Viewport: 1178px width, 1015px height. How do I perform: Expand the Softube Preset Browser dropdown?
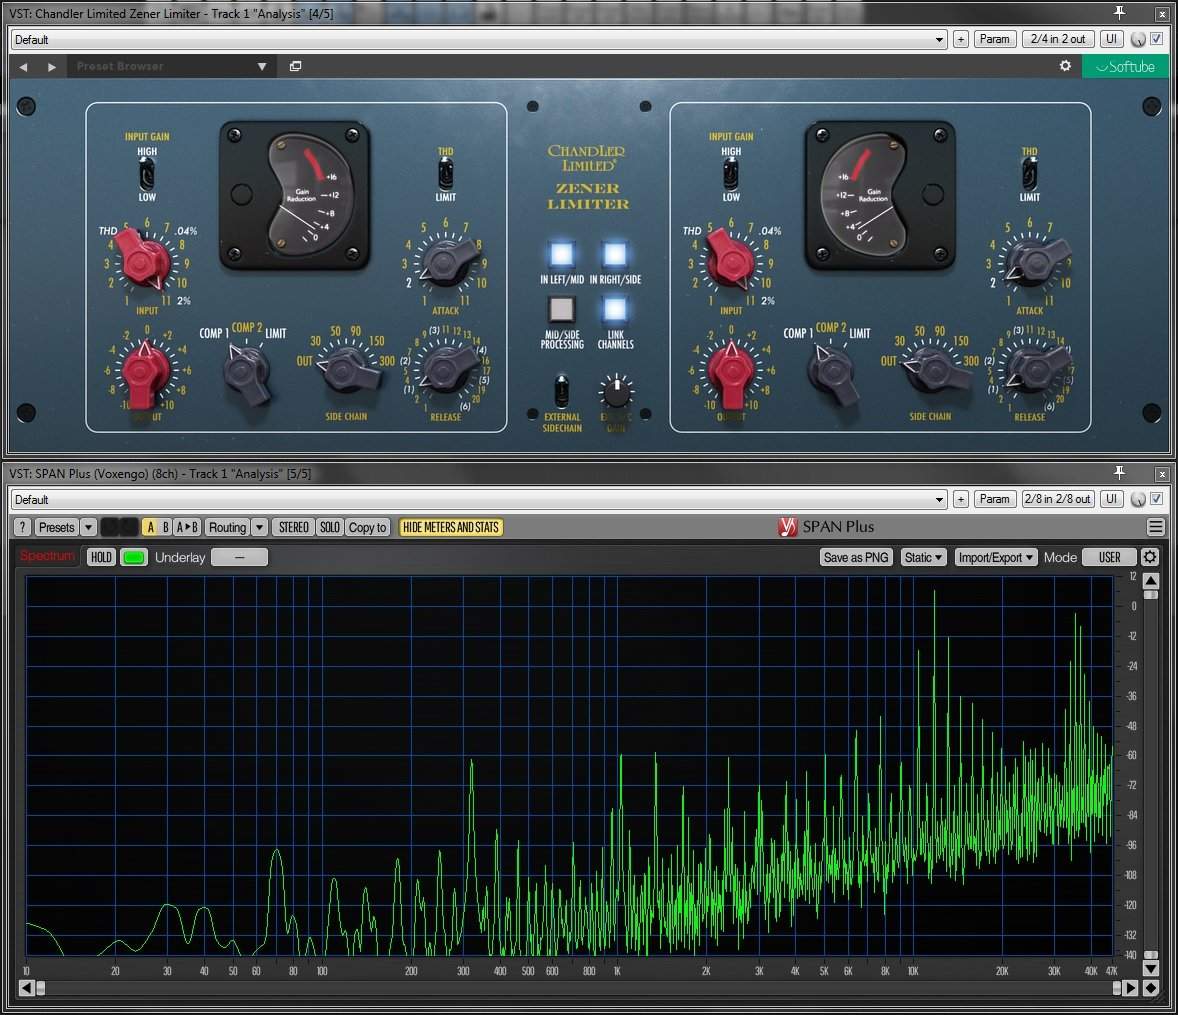[x=262, y=67]
